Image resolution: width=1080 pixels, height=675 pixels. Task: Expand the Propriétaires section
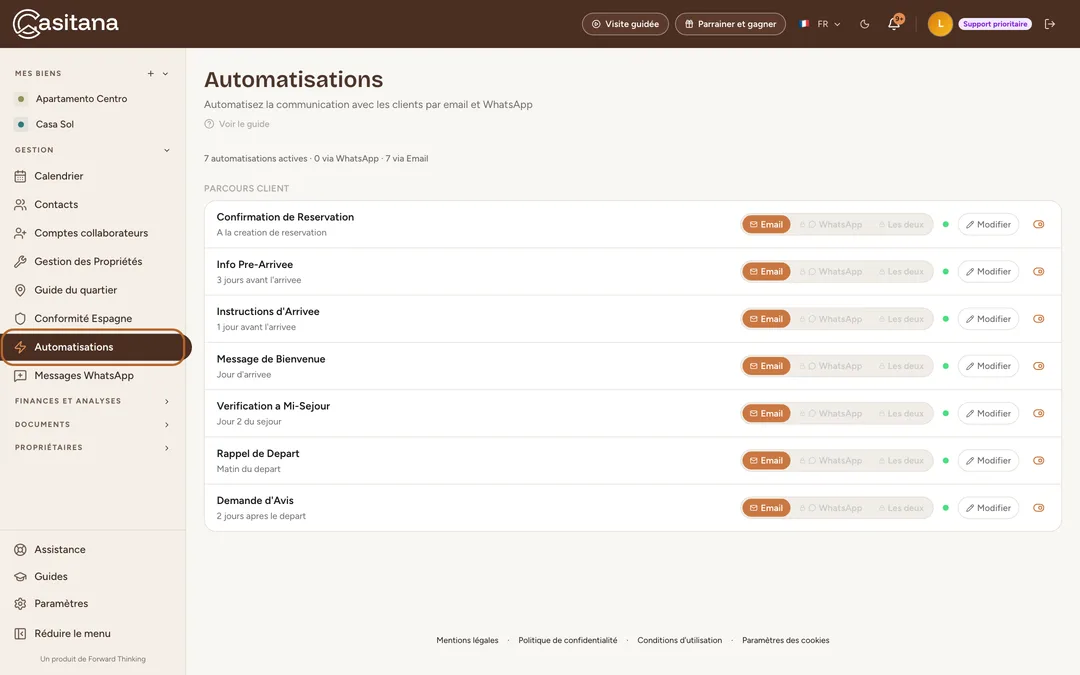[x=93, y=448]
